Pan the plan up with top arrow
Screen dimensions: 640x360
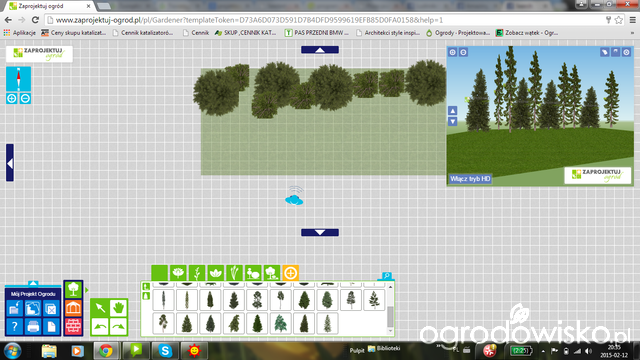320,50
